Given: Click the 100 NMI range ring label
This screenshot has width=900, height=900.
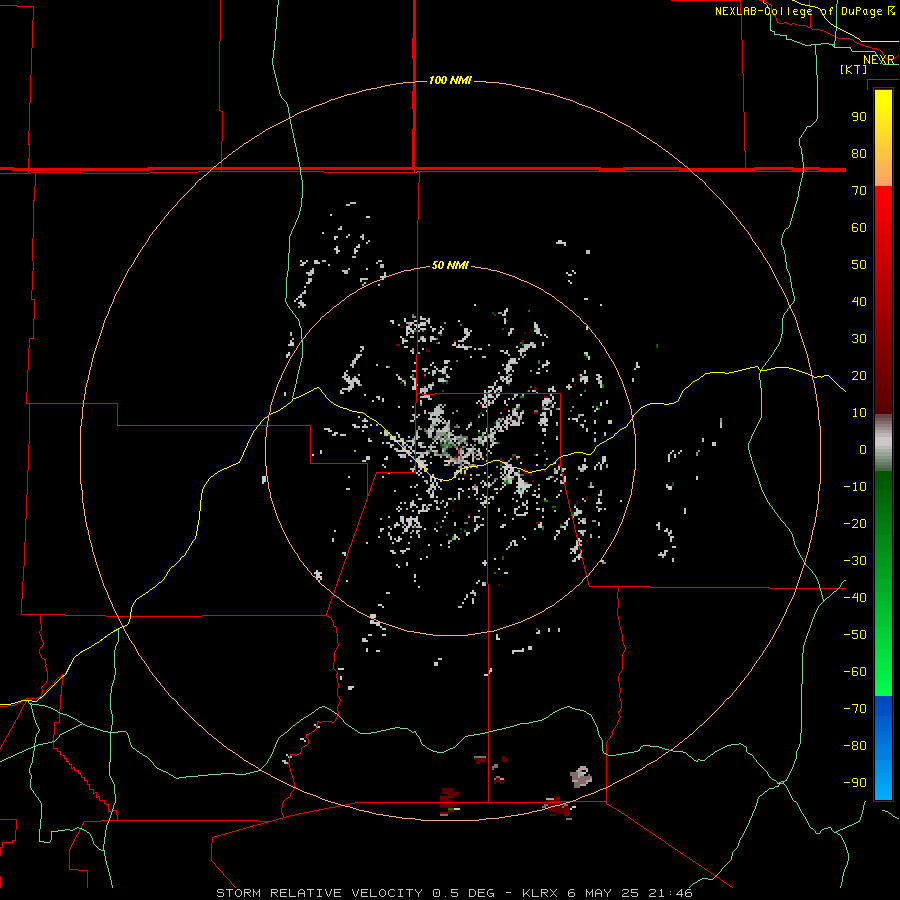Looking at the screenshot, I should pyautogui.click(x=450, y=80).
